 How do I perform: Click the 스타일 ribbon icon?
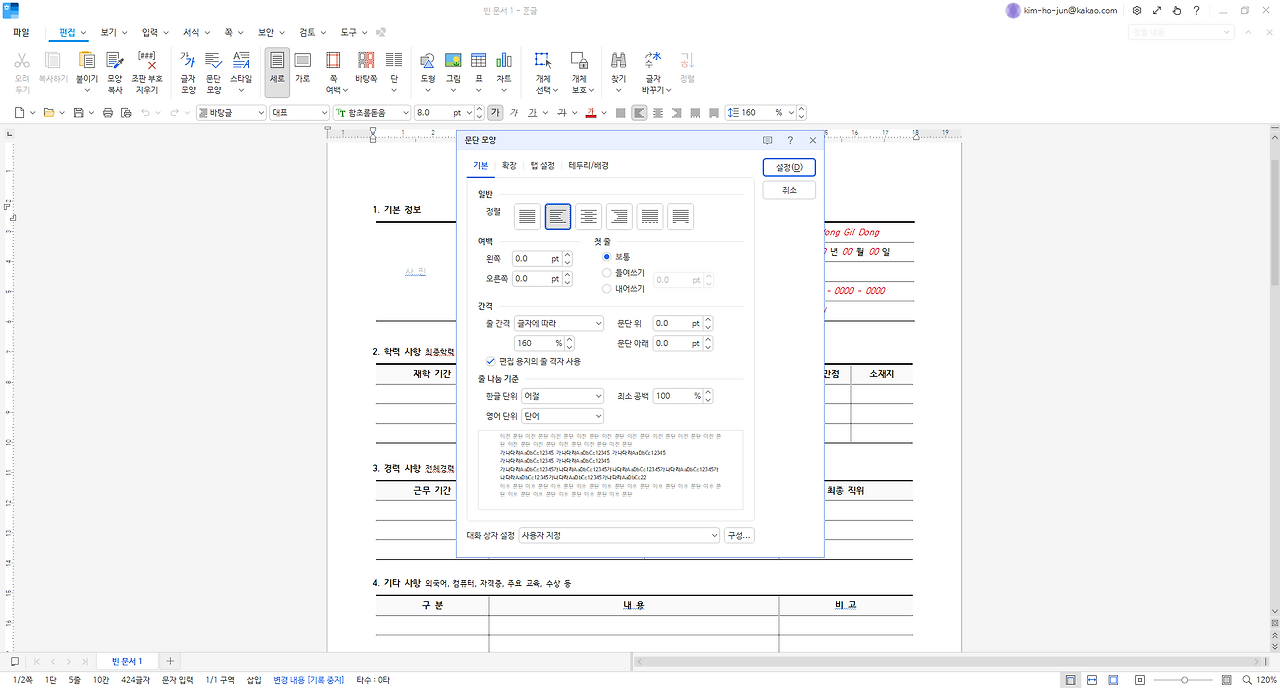pyautogui.click(x=241, y=71)
